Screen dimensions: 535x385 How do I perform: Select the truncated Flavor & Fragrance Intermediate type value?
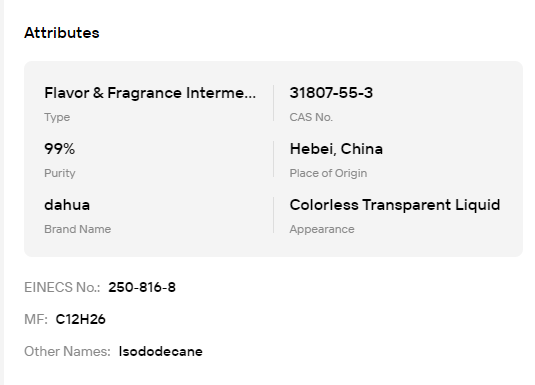coord(150,93)
